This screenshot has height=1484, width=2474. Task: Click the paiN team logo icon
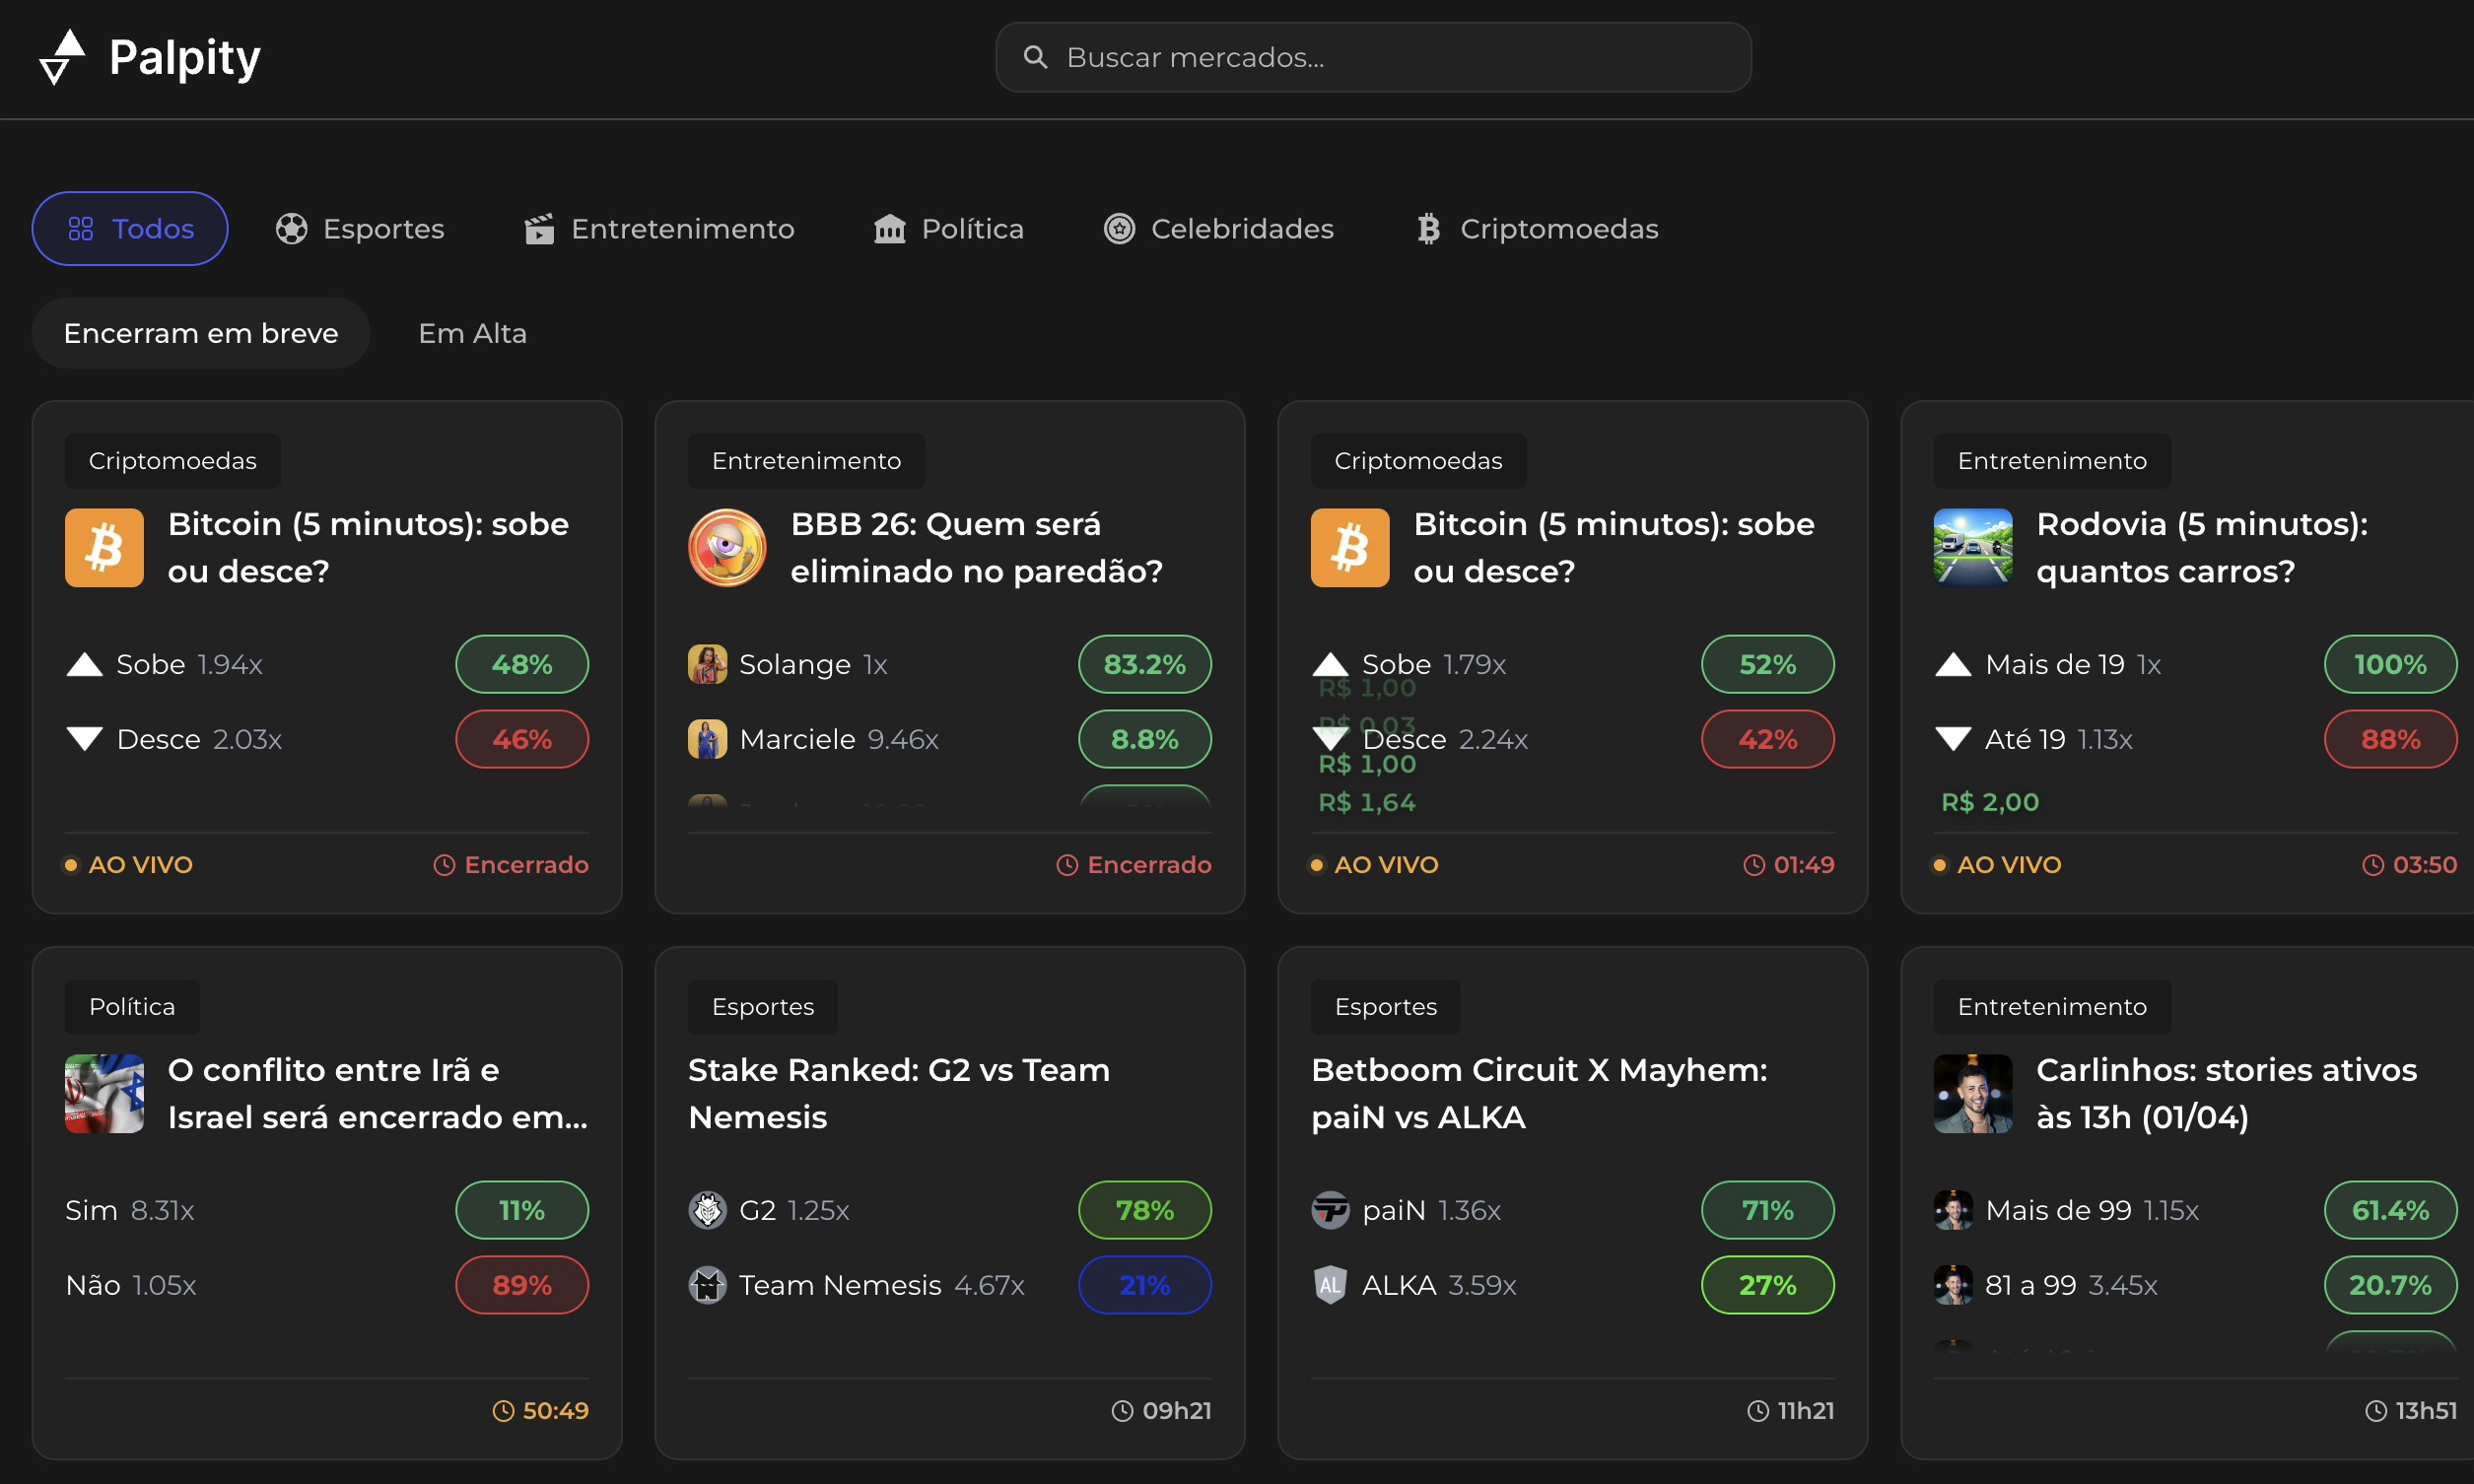click(1330, 1210)
